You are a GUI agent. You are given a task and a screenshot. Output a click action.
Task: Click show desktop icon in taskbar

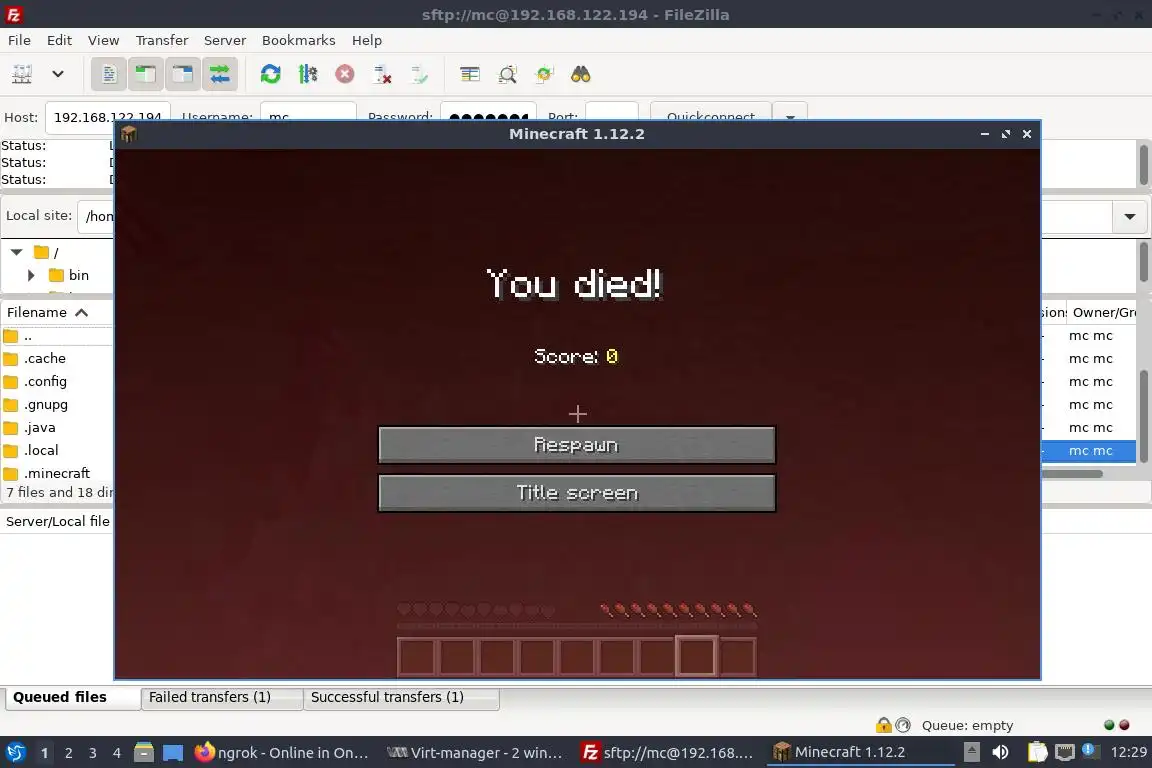173,753
